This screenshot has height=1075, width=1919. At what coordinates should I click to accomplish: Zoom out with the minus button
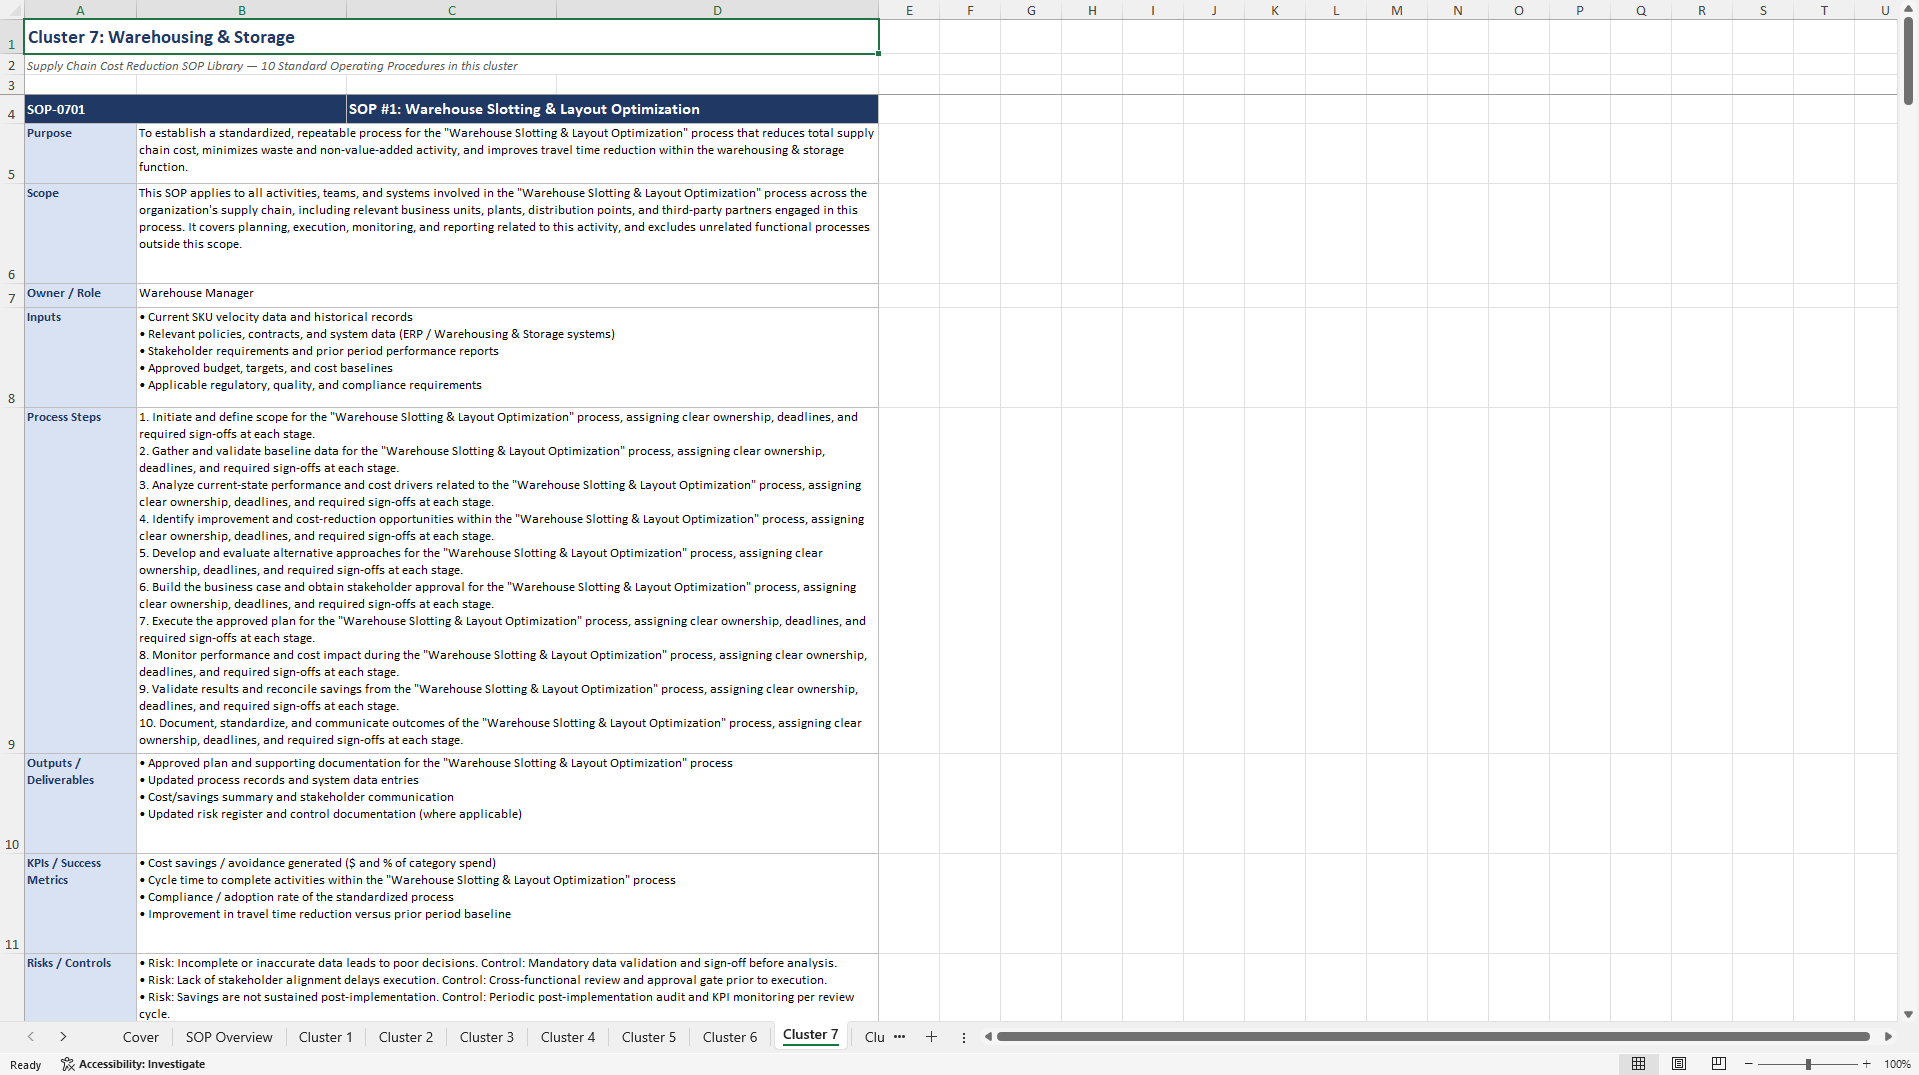pyautogui.click(x=1749, y=1064)
